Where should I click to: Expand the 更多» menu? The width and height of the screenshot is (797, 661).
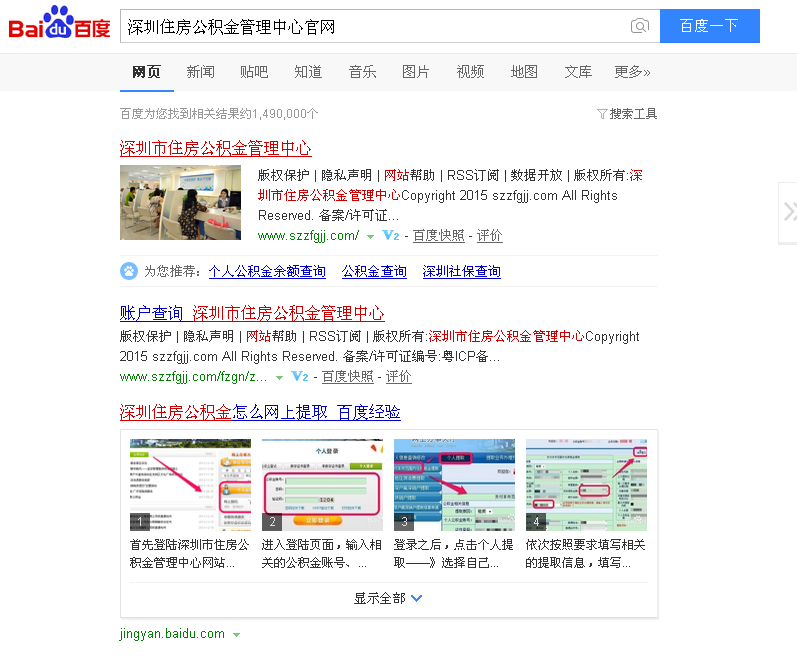(x=632, y=72)
